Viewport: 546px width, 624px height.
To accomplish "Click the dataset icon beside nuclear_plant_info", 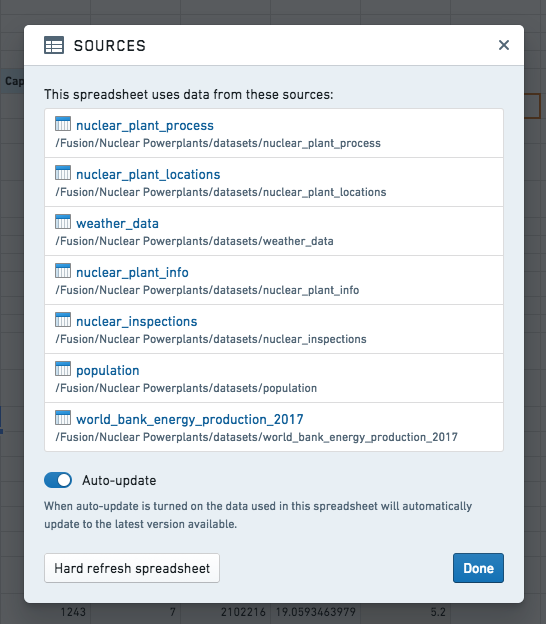I will point(63,271).
